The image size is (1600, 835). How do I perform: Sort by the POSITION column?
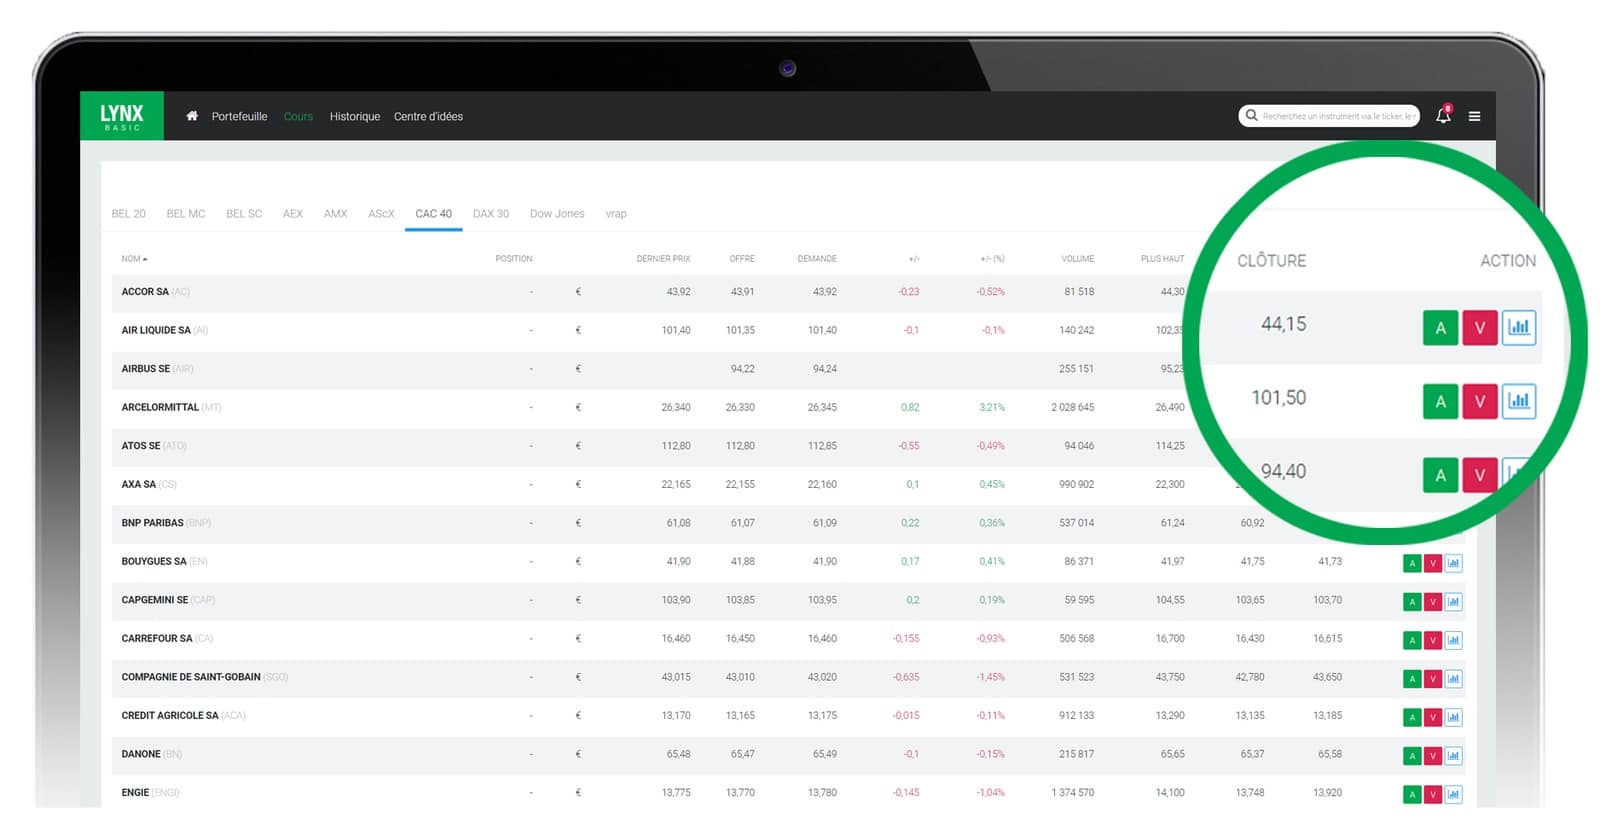coord(514,259)
